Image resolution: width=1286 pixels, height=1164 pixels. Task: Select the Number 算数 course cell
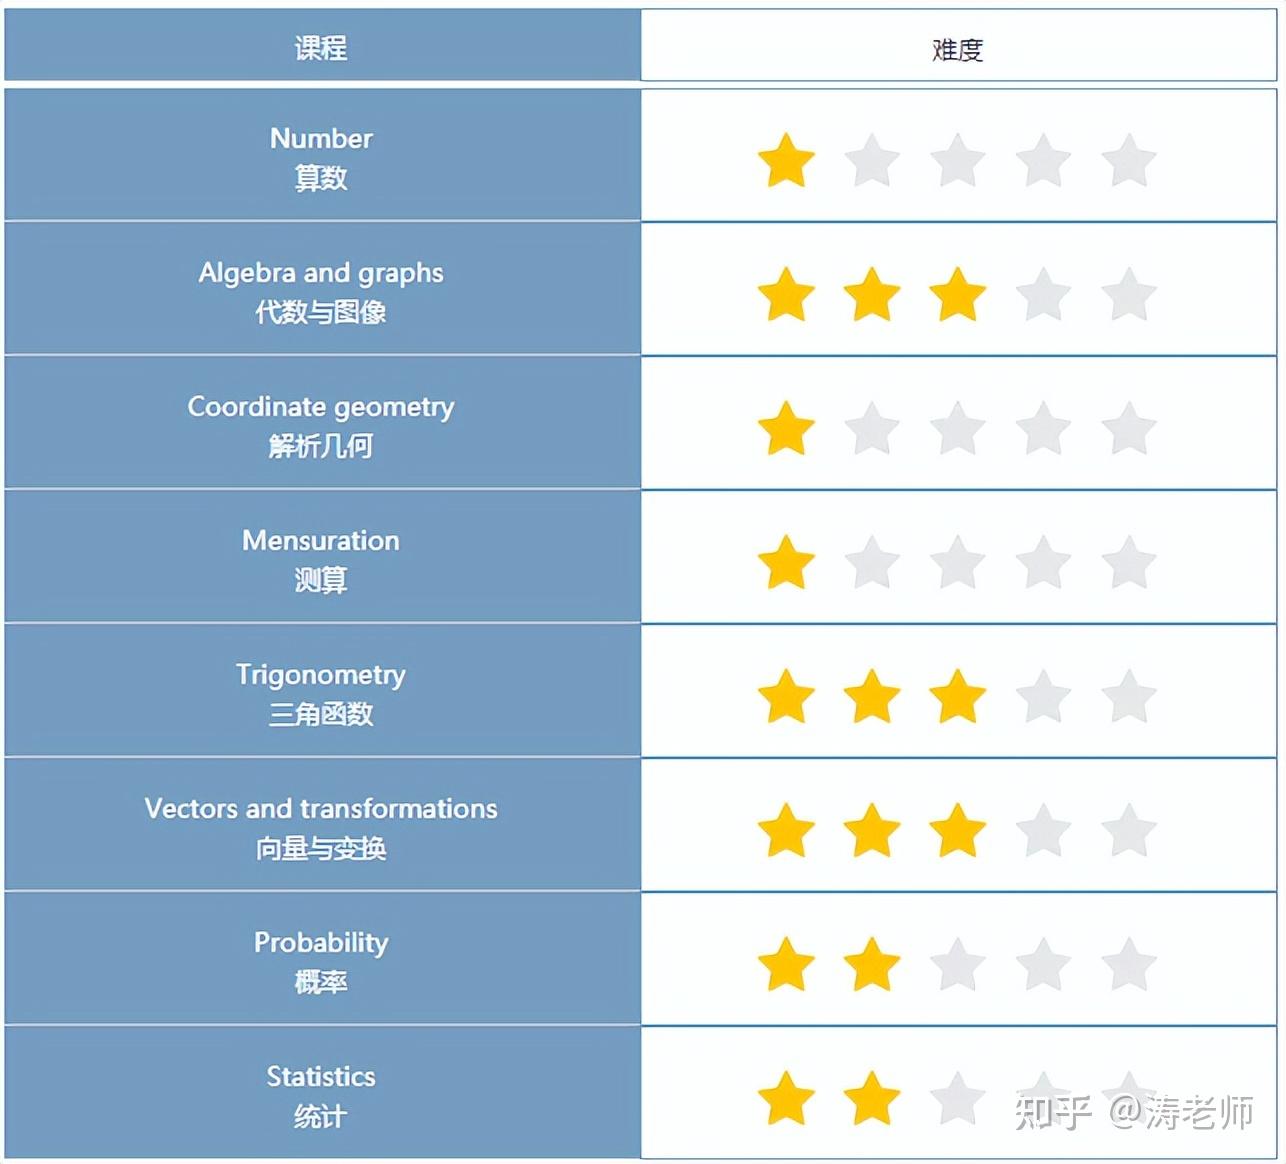(322, 155)
